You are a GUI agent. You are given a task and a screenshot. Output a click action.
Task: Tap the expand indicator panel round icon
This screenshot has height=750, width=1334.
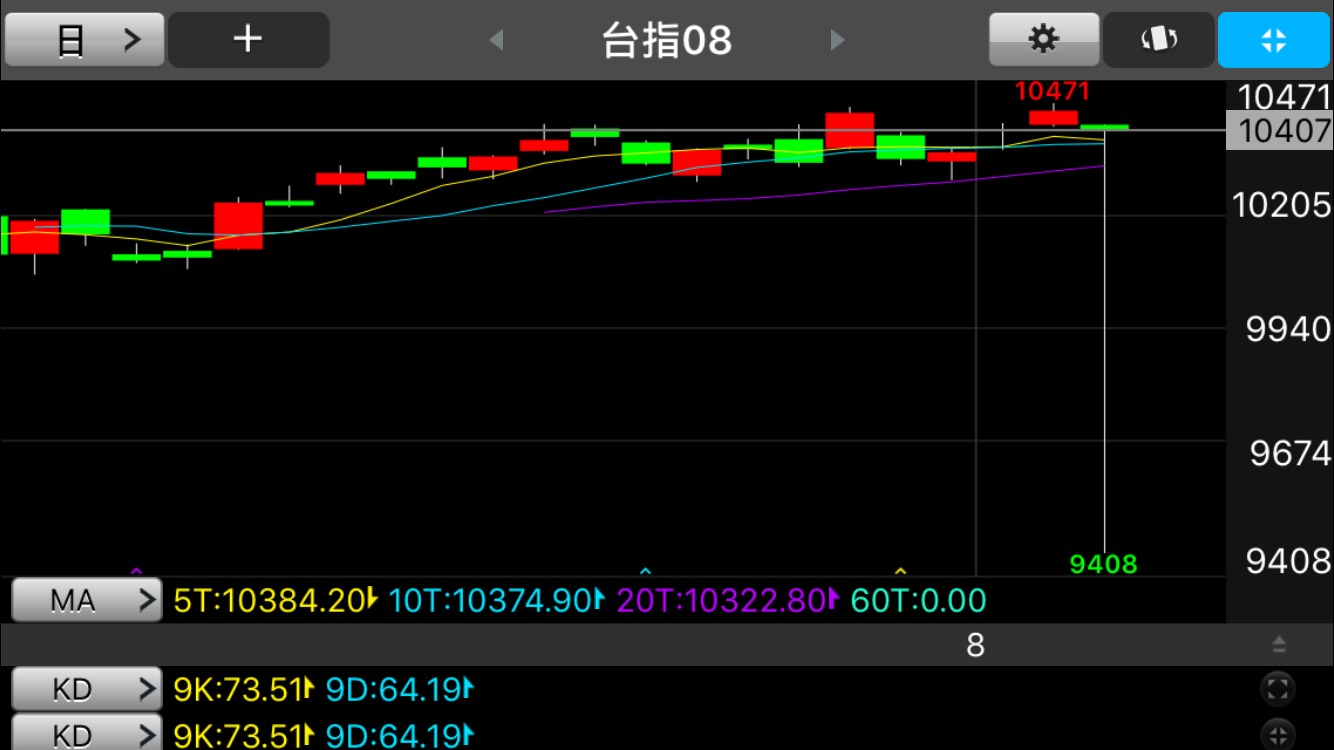1278,688
